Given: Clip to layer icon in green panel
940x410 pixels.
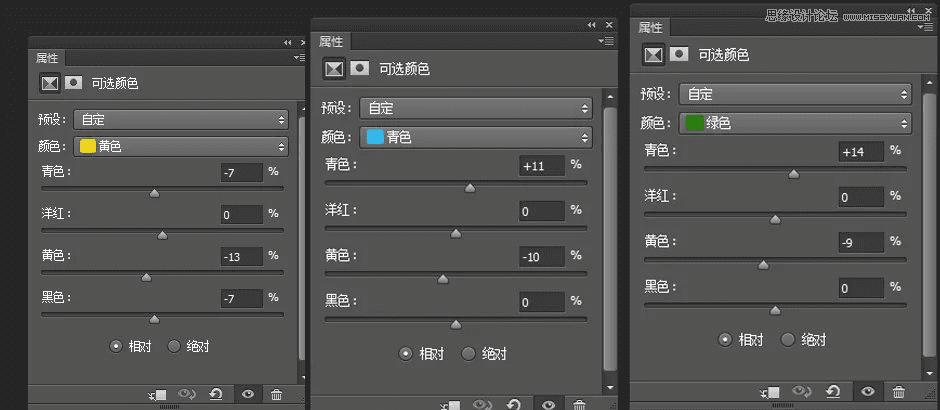Looking at the screenshot, I should [770, 393].
